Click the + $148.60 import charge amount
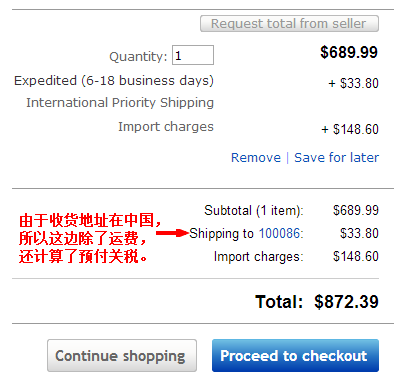The height and width of the screenshot is (385, 399). [350, 129]
